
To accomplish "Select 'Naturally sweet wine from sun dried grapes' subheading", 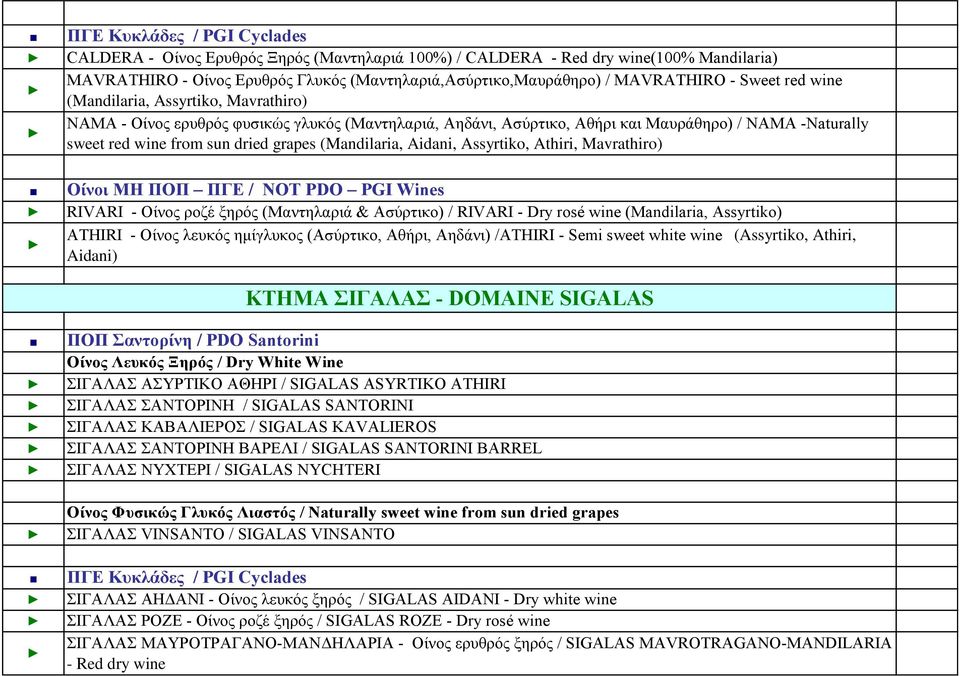I will pos(343,513).
